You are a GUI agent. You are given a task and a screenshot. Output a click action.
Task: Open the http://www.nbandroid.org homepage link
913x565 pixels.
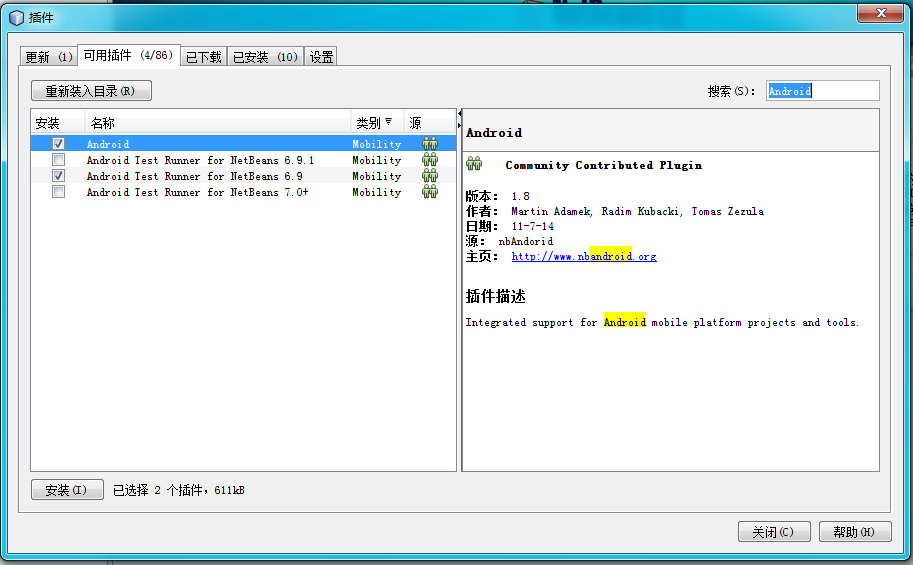click(x=584, y=256)
